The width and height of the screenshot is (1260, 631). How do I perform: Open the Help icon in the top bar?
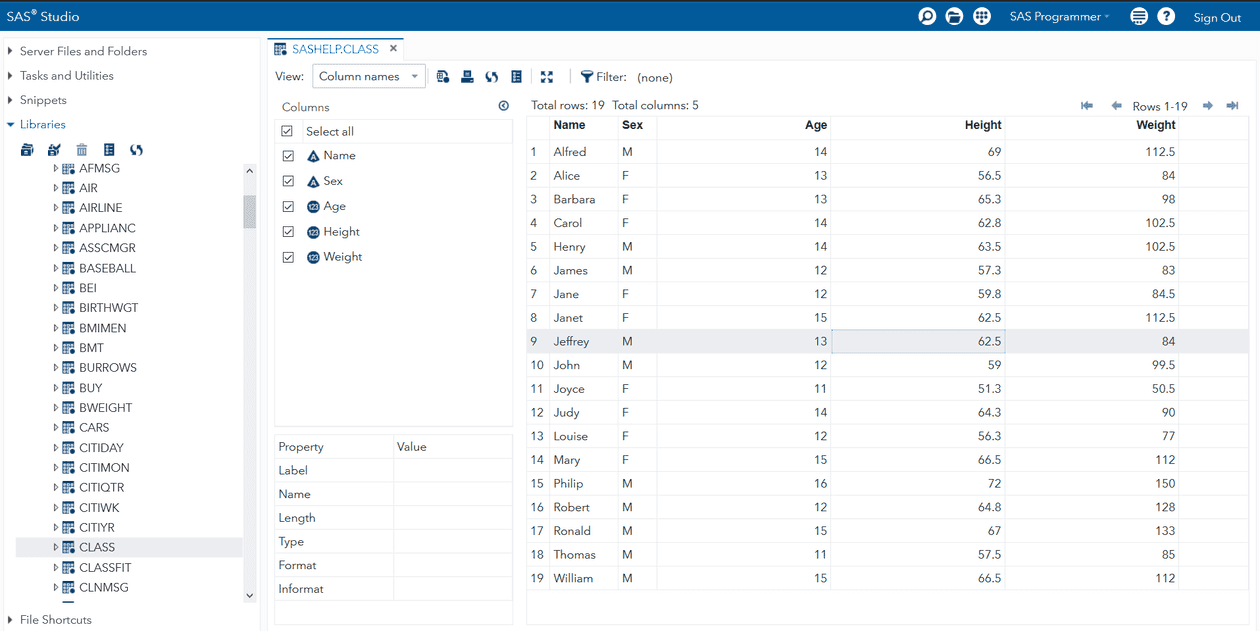tap(1167, 16)
